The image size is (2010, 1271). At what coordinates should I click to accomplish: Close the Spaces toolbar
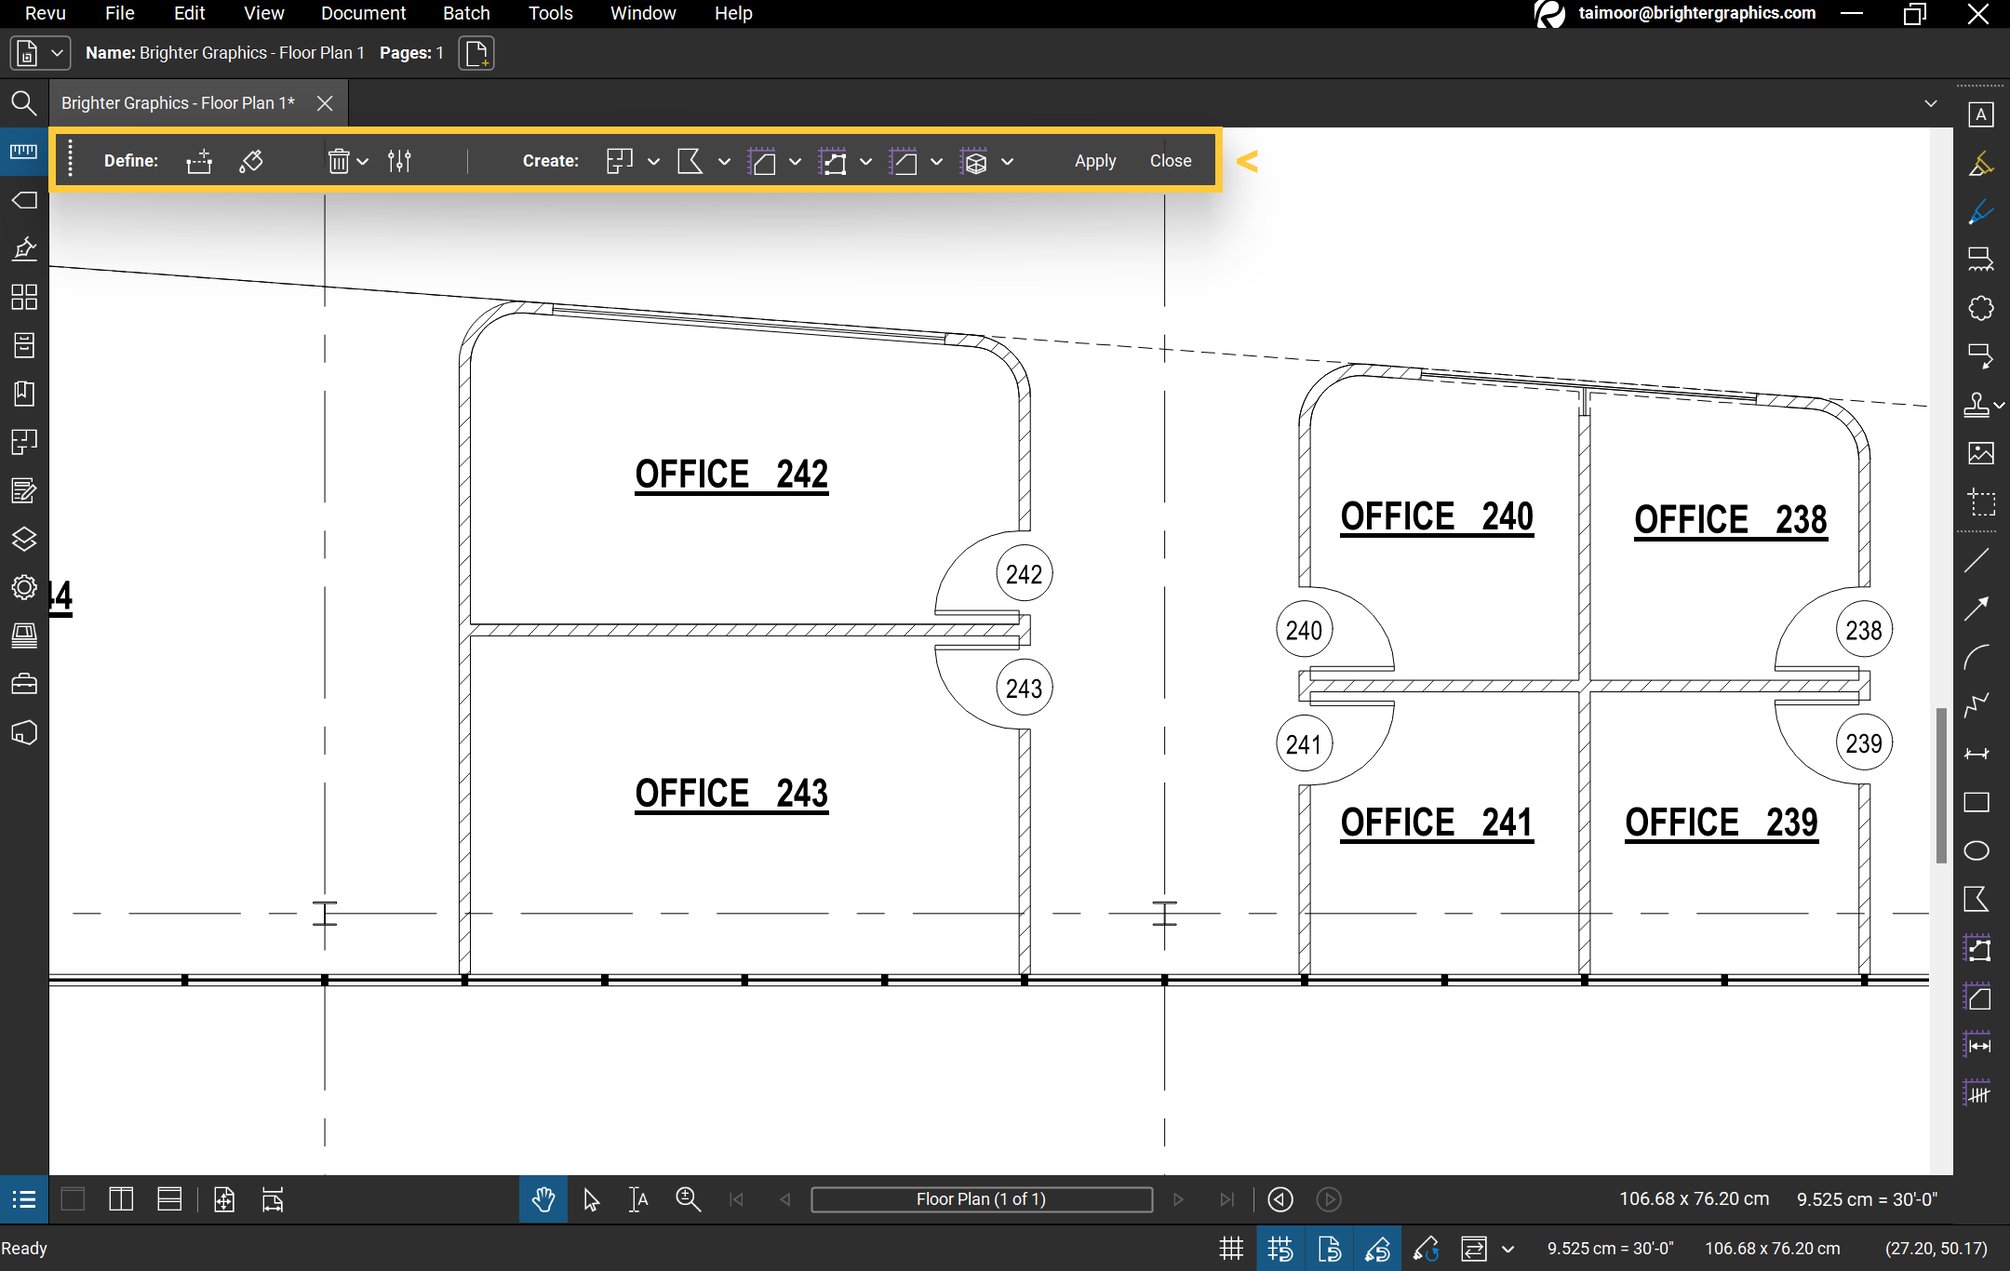pos(1170,160)
